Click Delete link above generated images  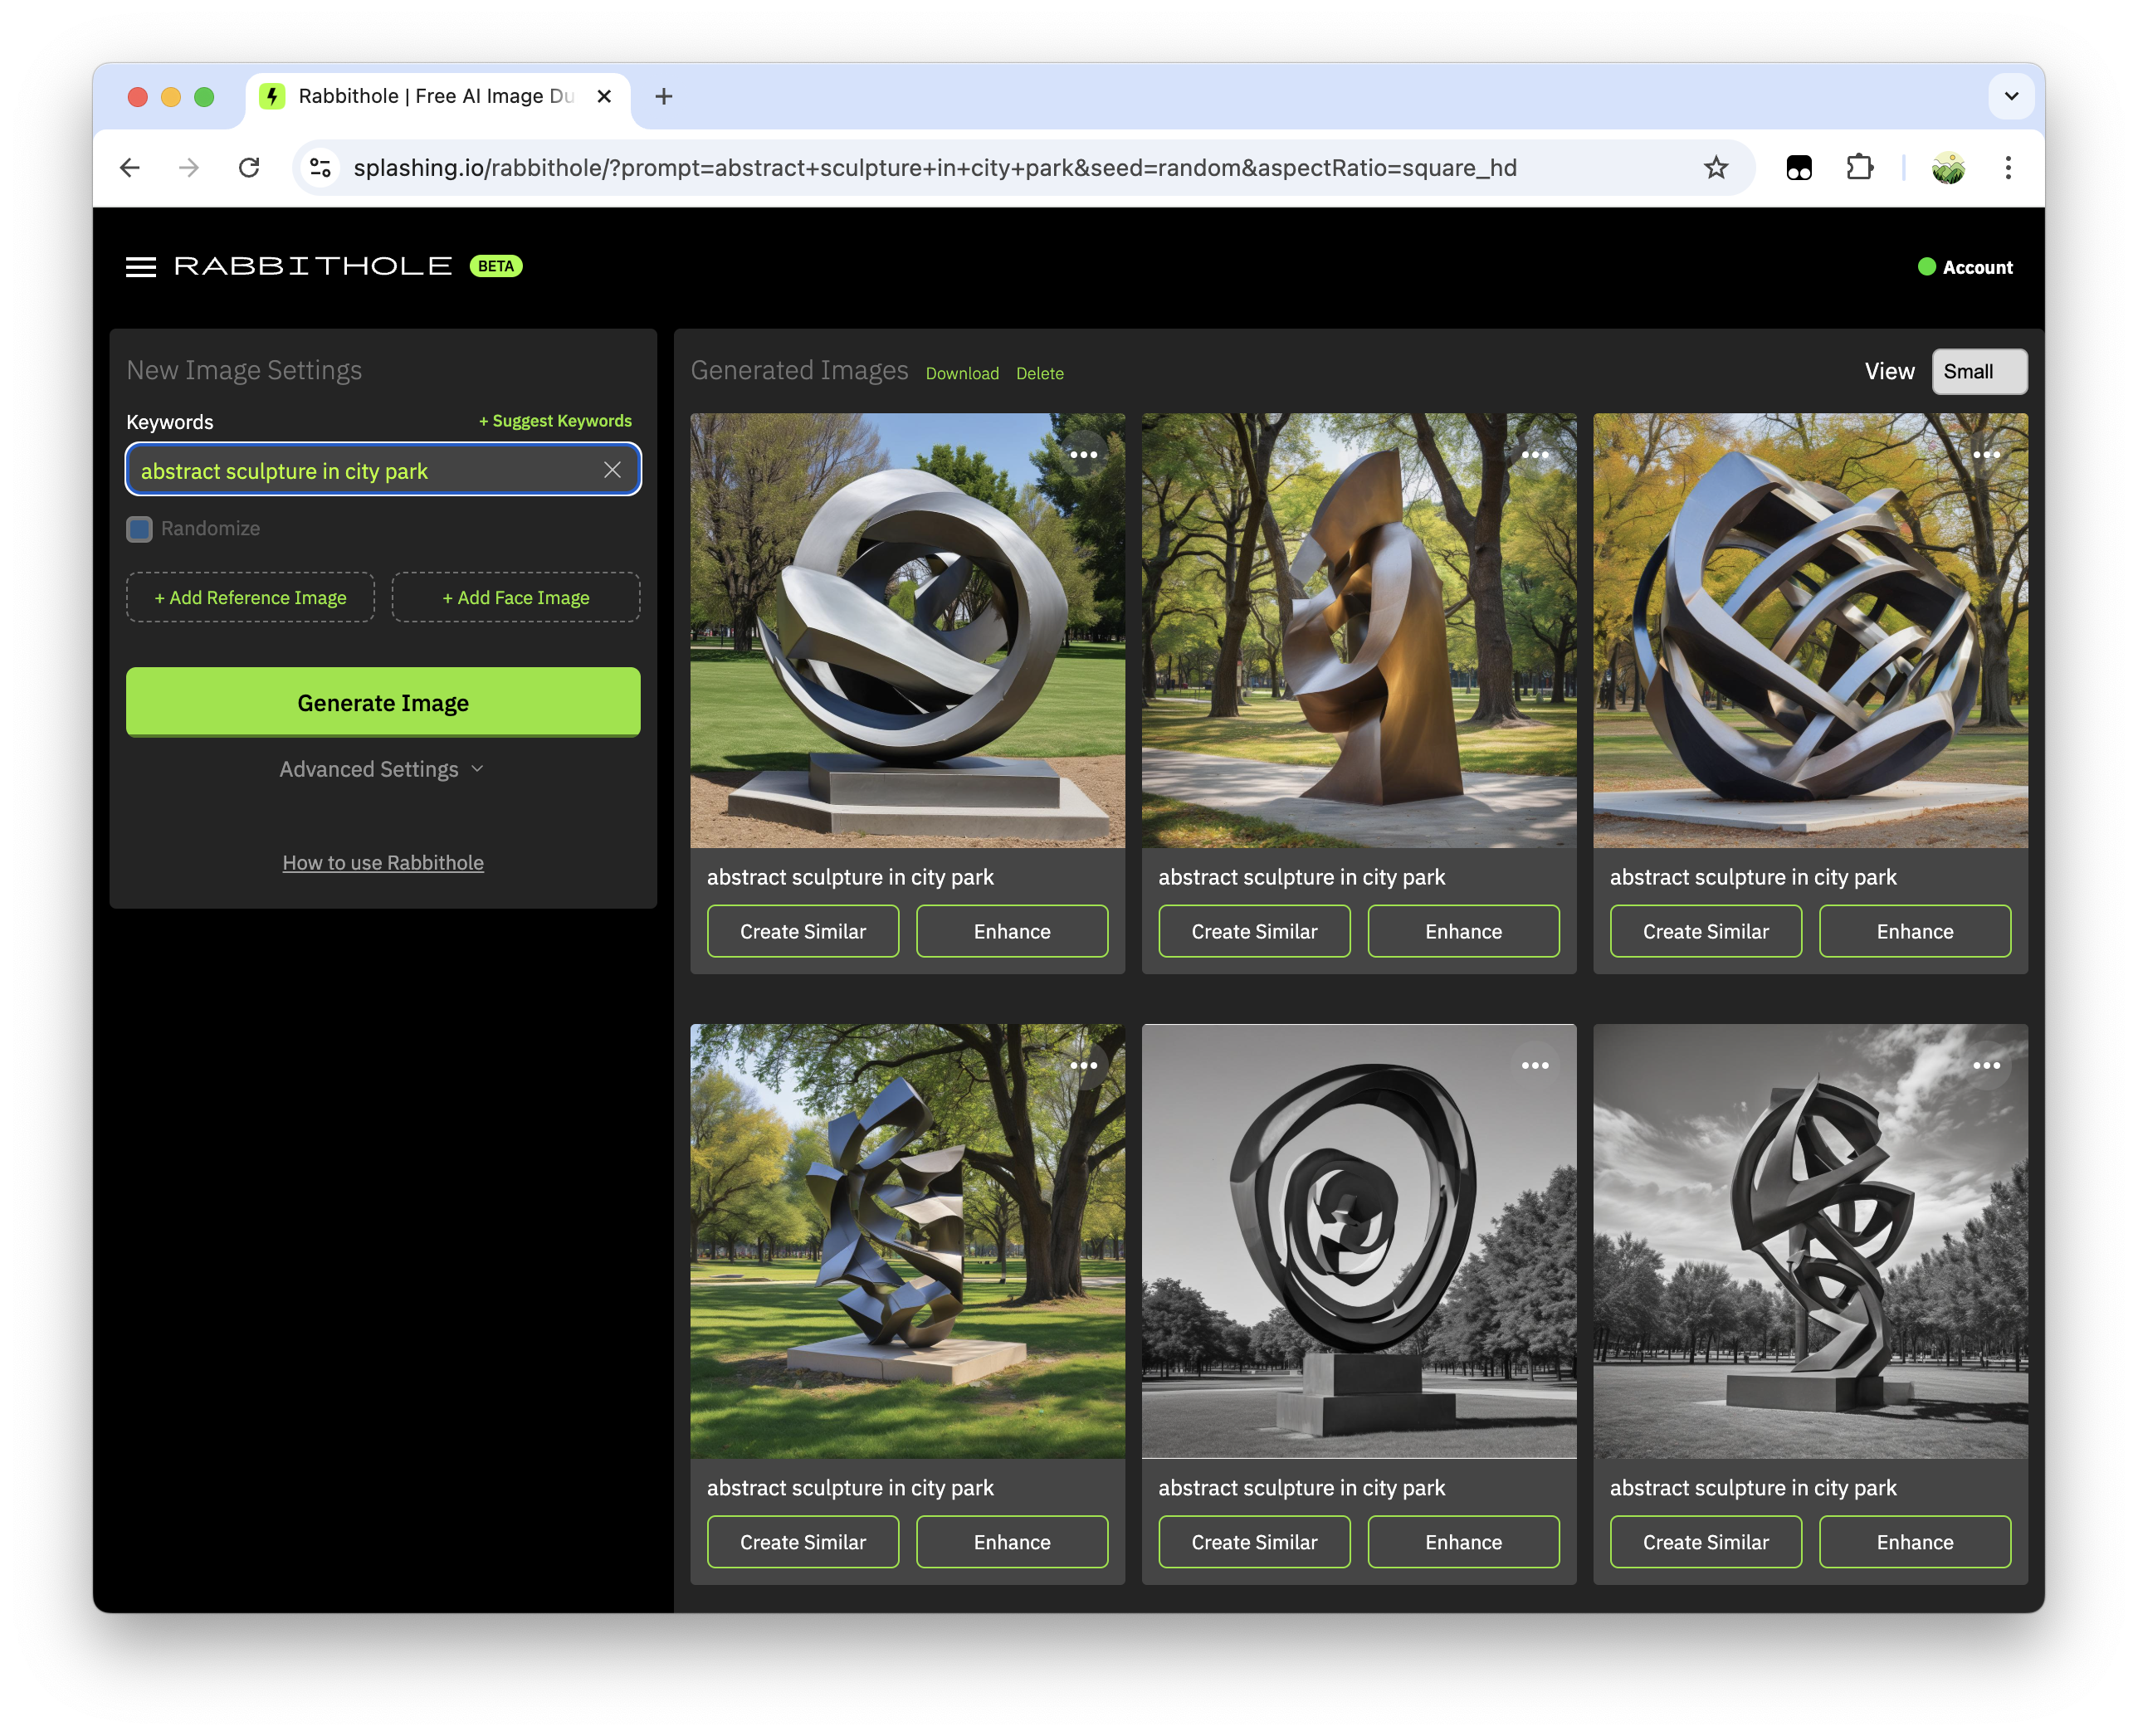(x=1039, y=373)
